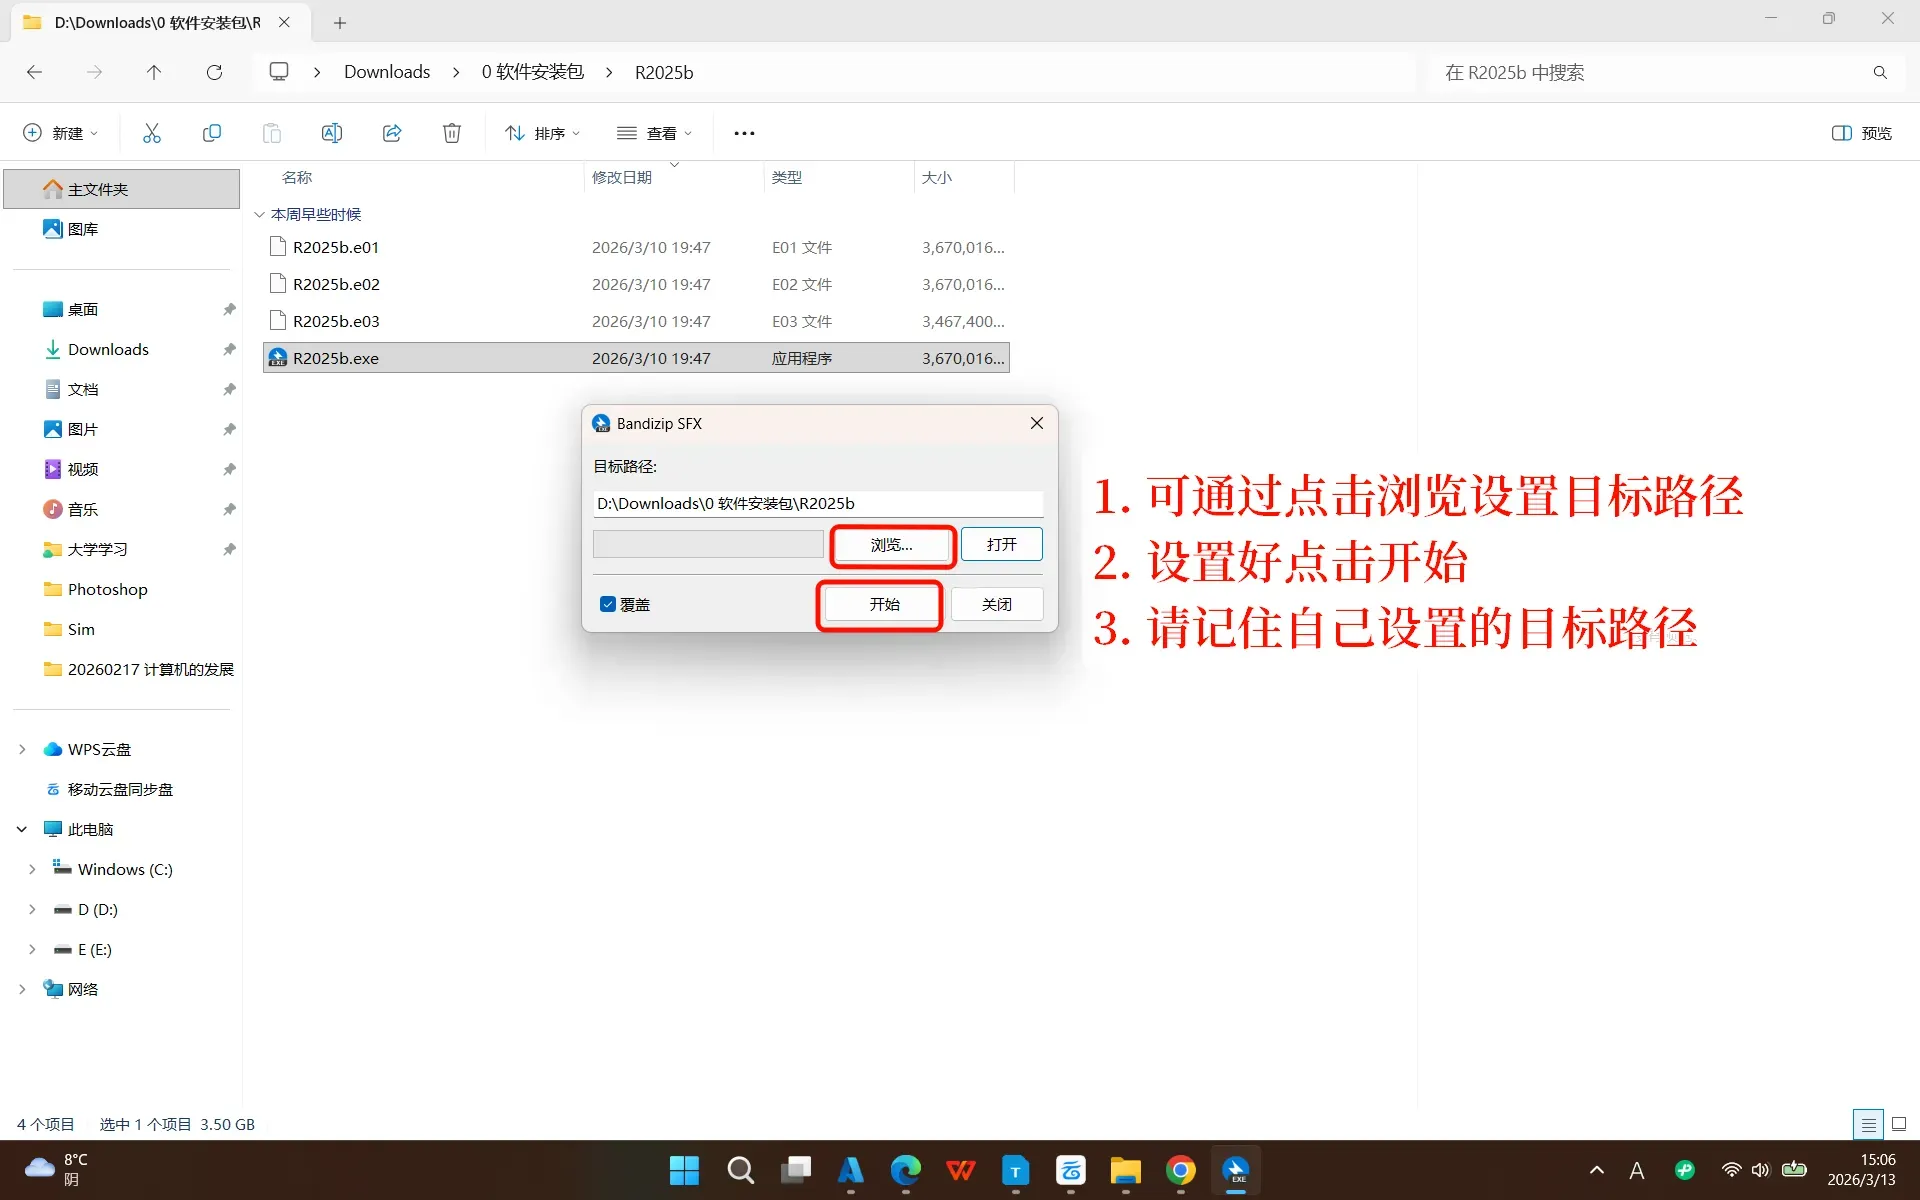
Task: Toggle the 覆盖 overwrite checkbox
Action: tap(608, 604)
